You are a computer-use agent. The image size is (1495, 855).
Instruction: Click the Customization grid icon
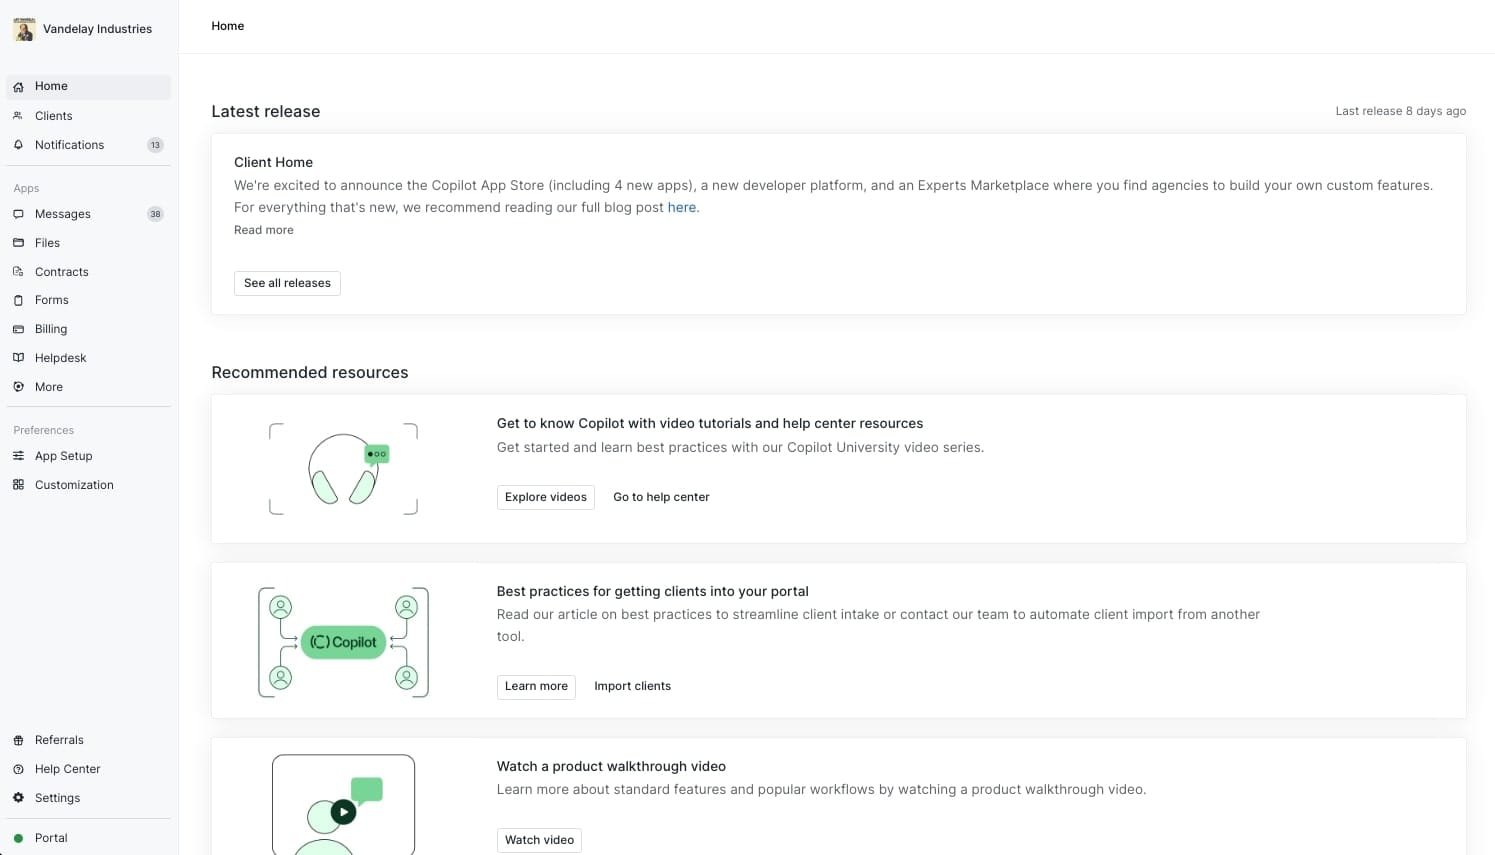tap(18, 485)
